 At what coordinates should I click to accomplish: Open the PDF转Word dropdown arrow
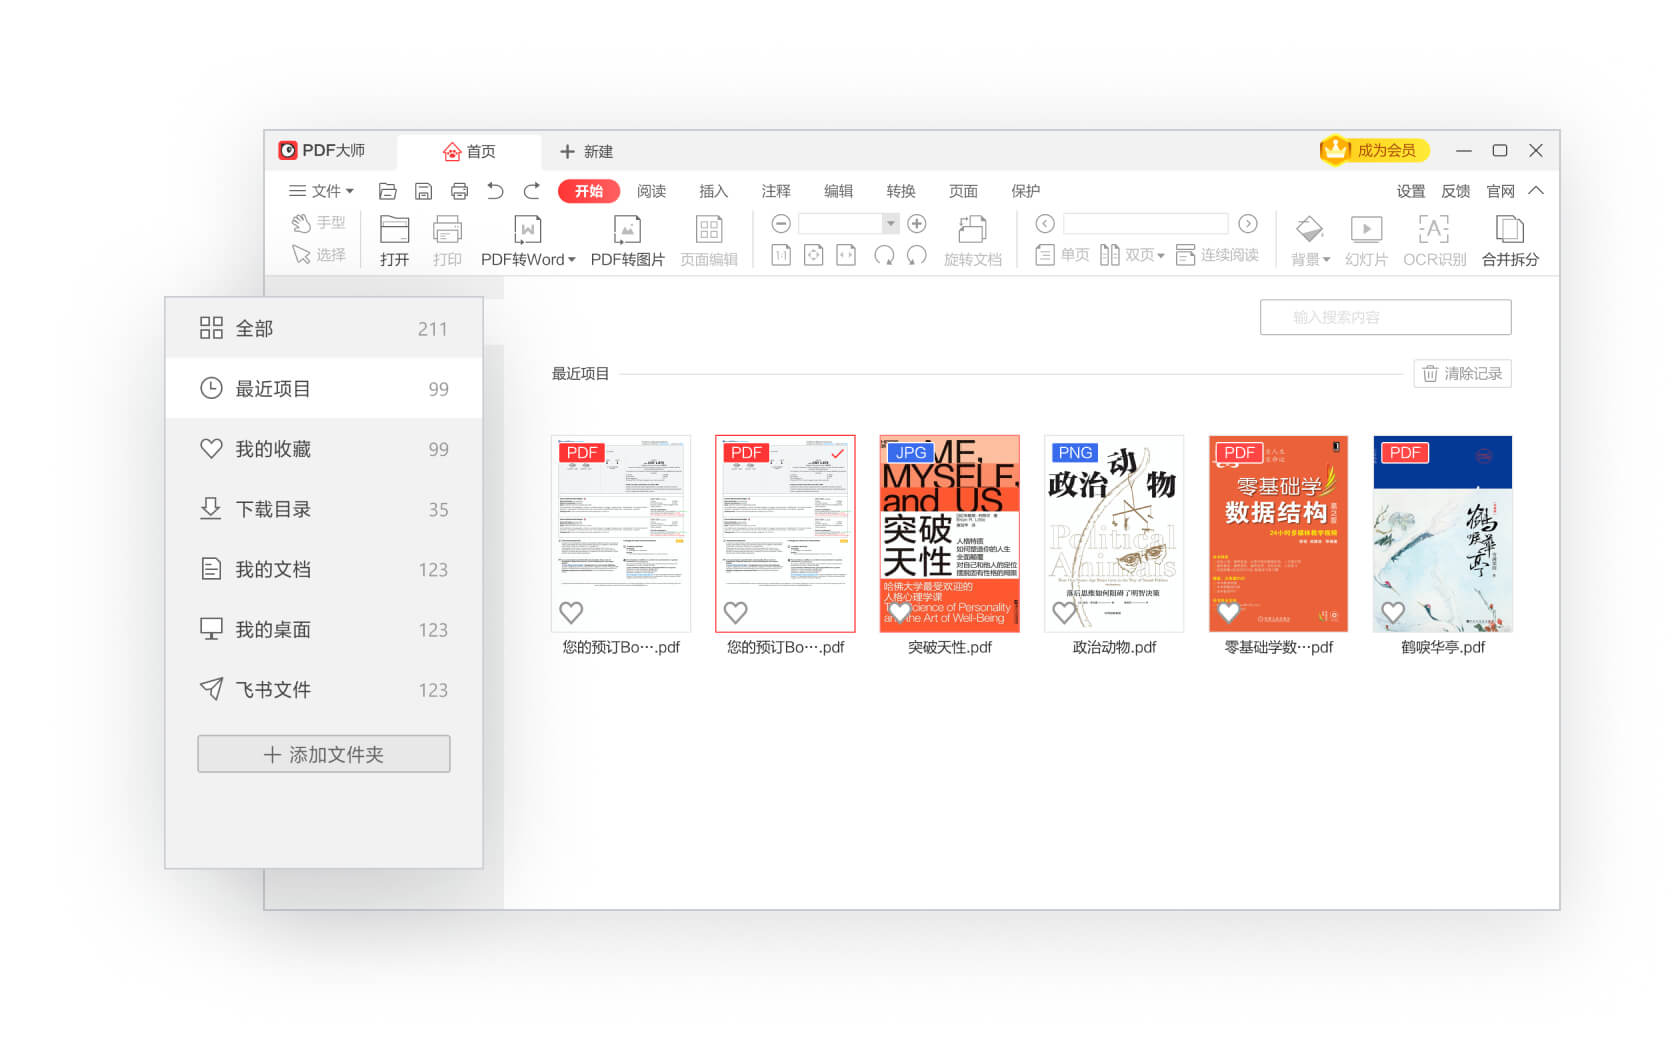572,260
